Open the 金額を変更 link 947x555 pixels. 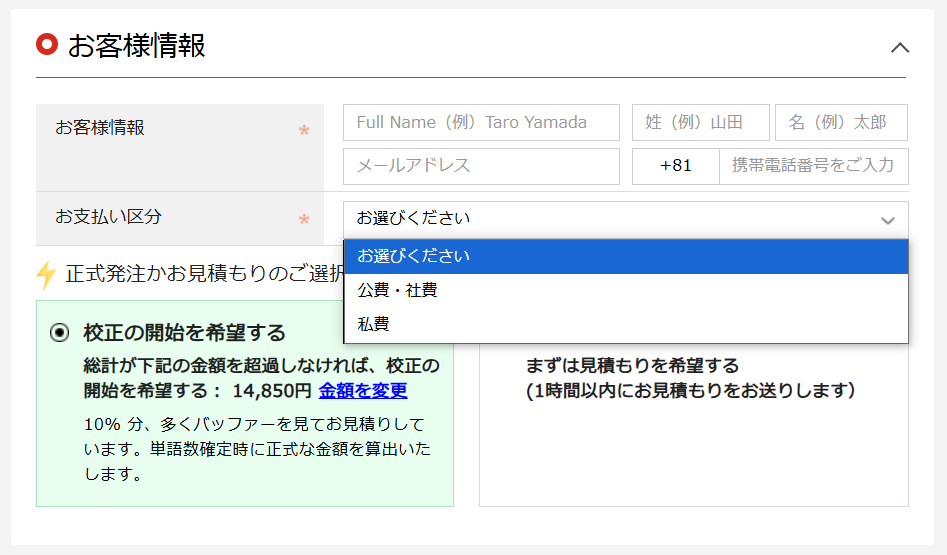point(363,391)
